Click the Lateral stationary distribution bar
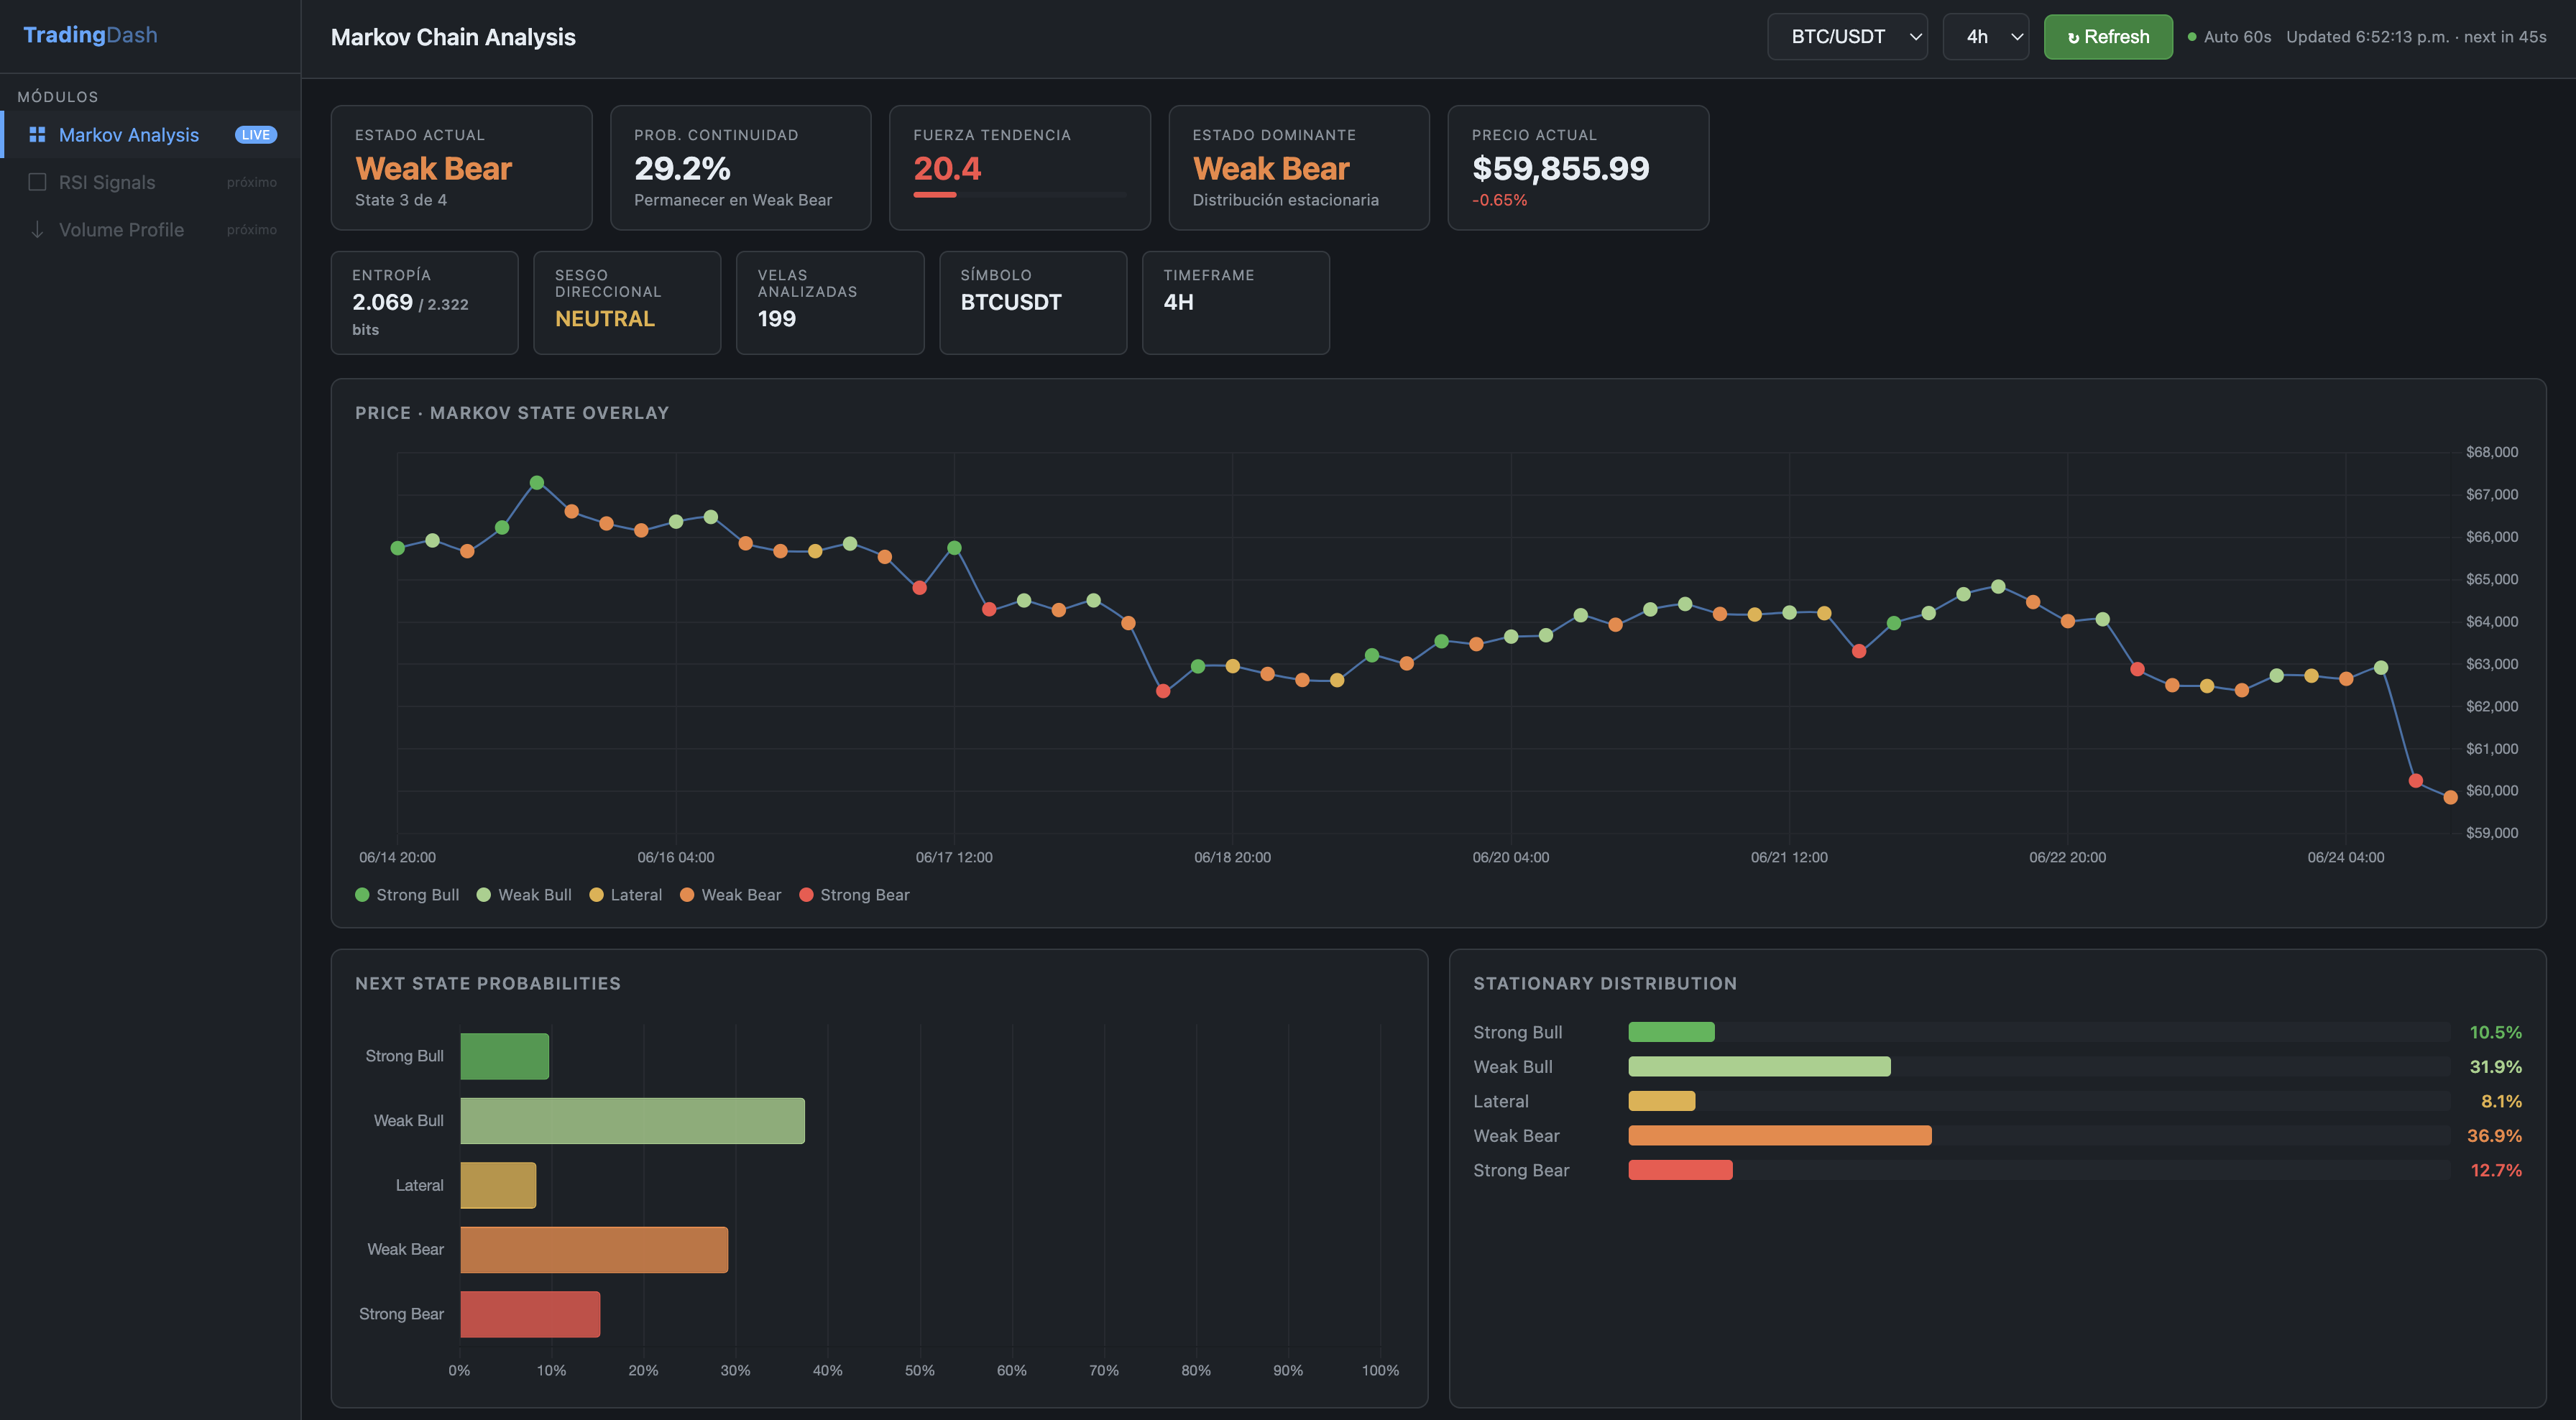 pos(1662,1101)
